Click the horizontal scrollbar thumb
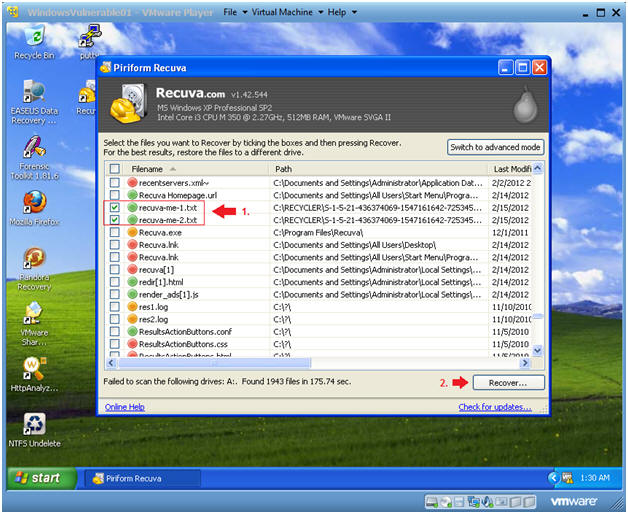Image resolution: width=628 pixels, height=514 pixels. point(214,363)
